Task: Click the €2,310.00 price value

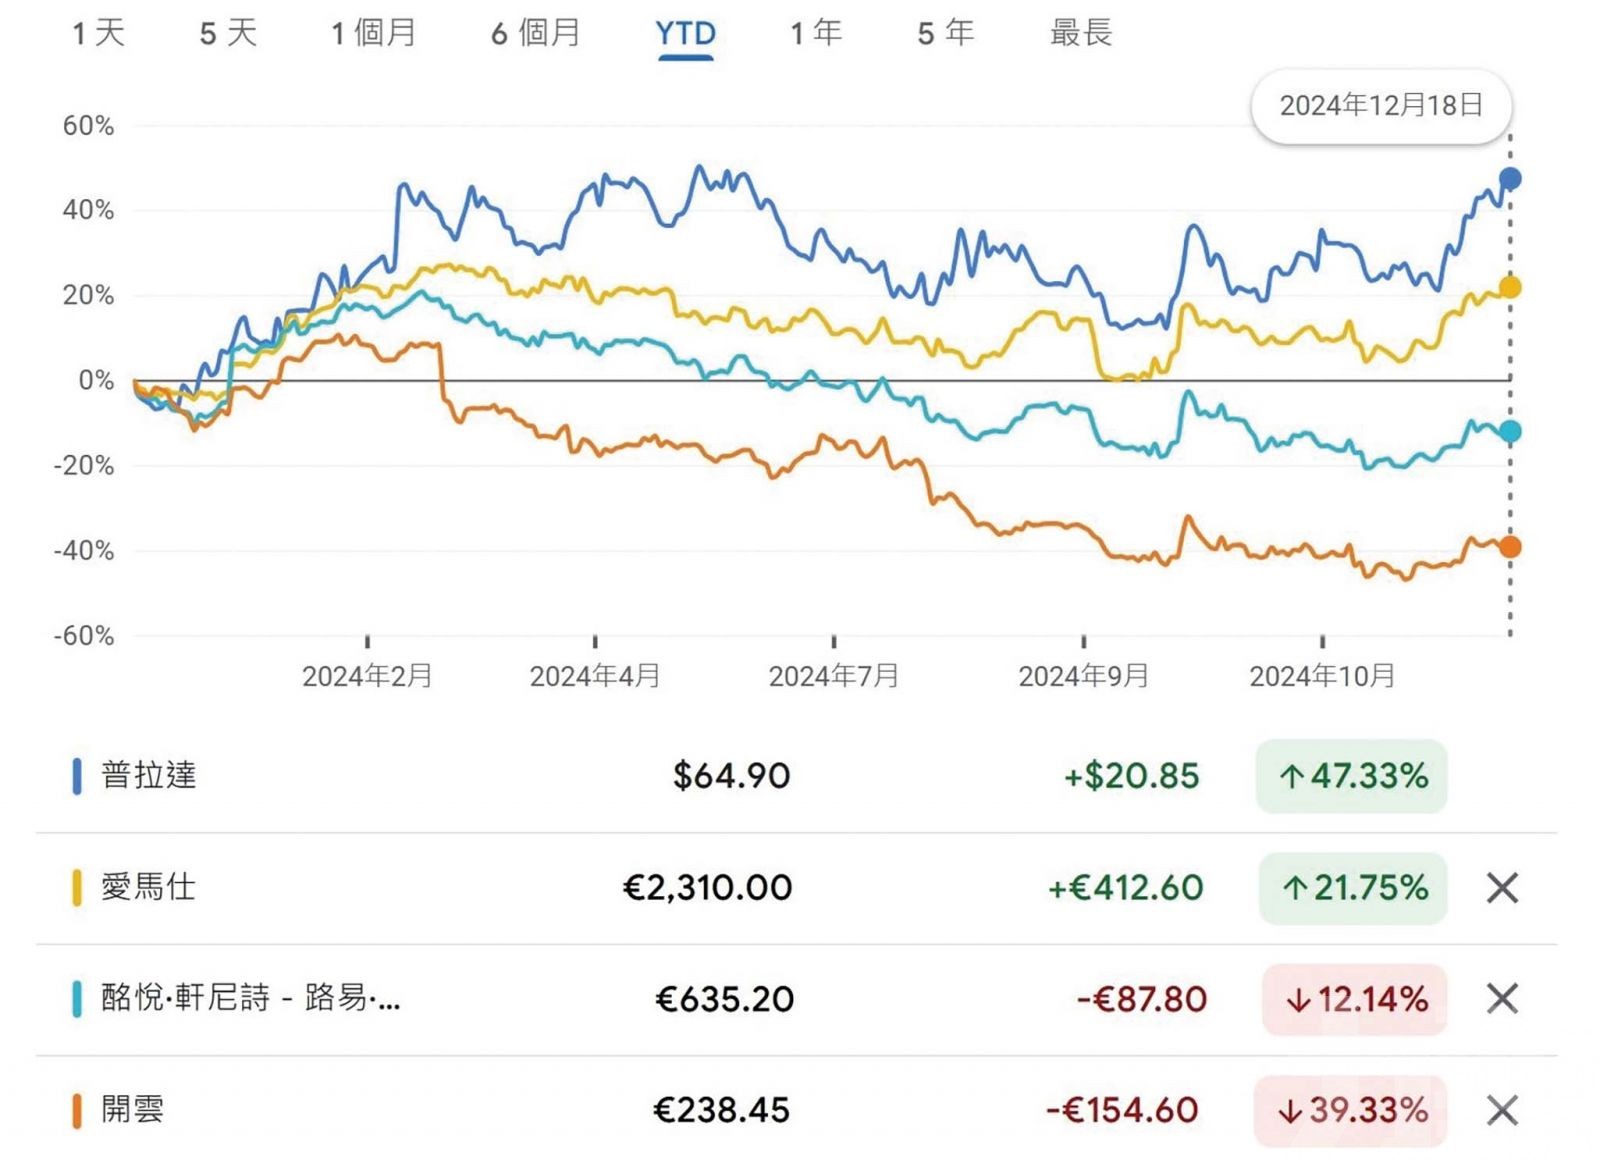Action: pos(707,888)
